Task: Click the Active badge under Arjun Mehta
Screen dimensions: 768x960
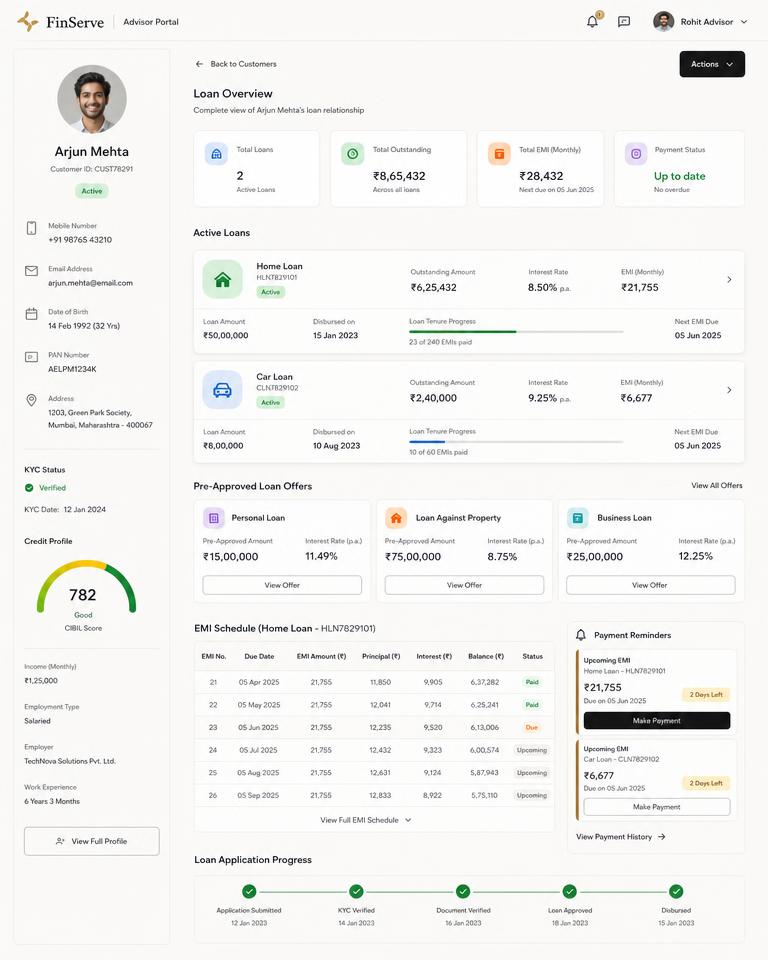Action: pyautogui.click(x=92, y=191)
